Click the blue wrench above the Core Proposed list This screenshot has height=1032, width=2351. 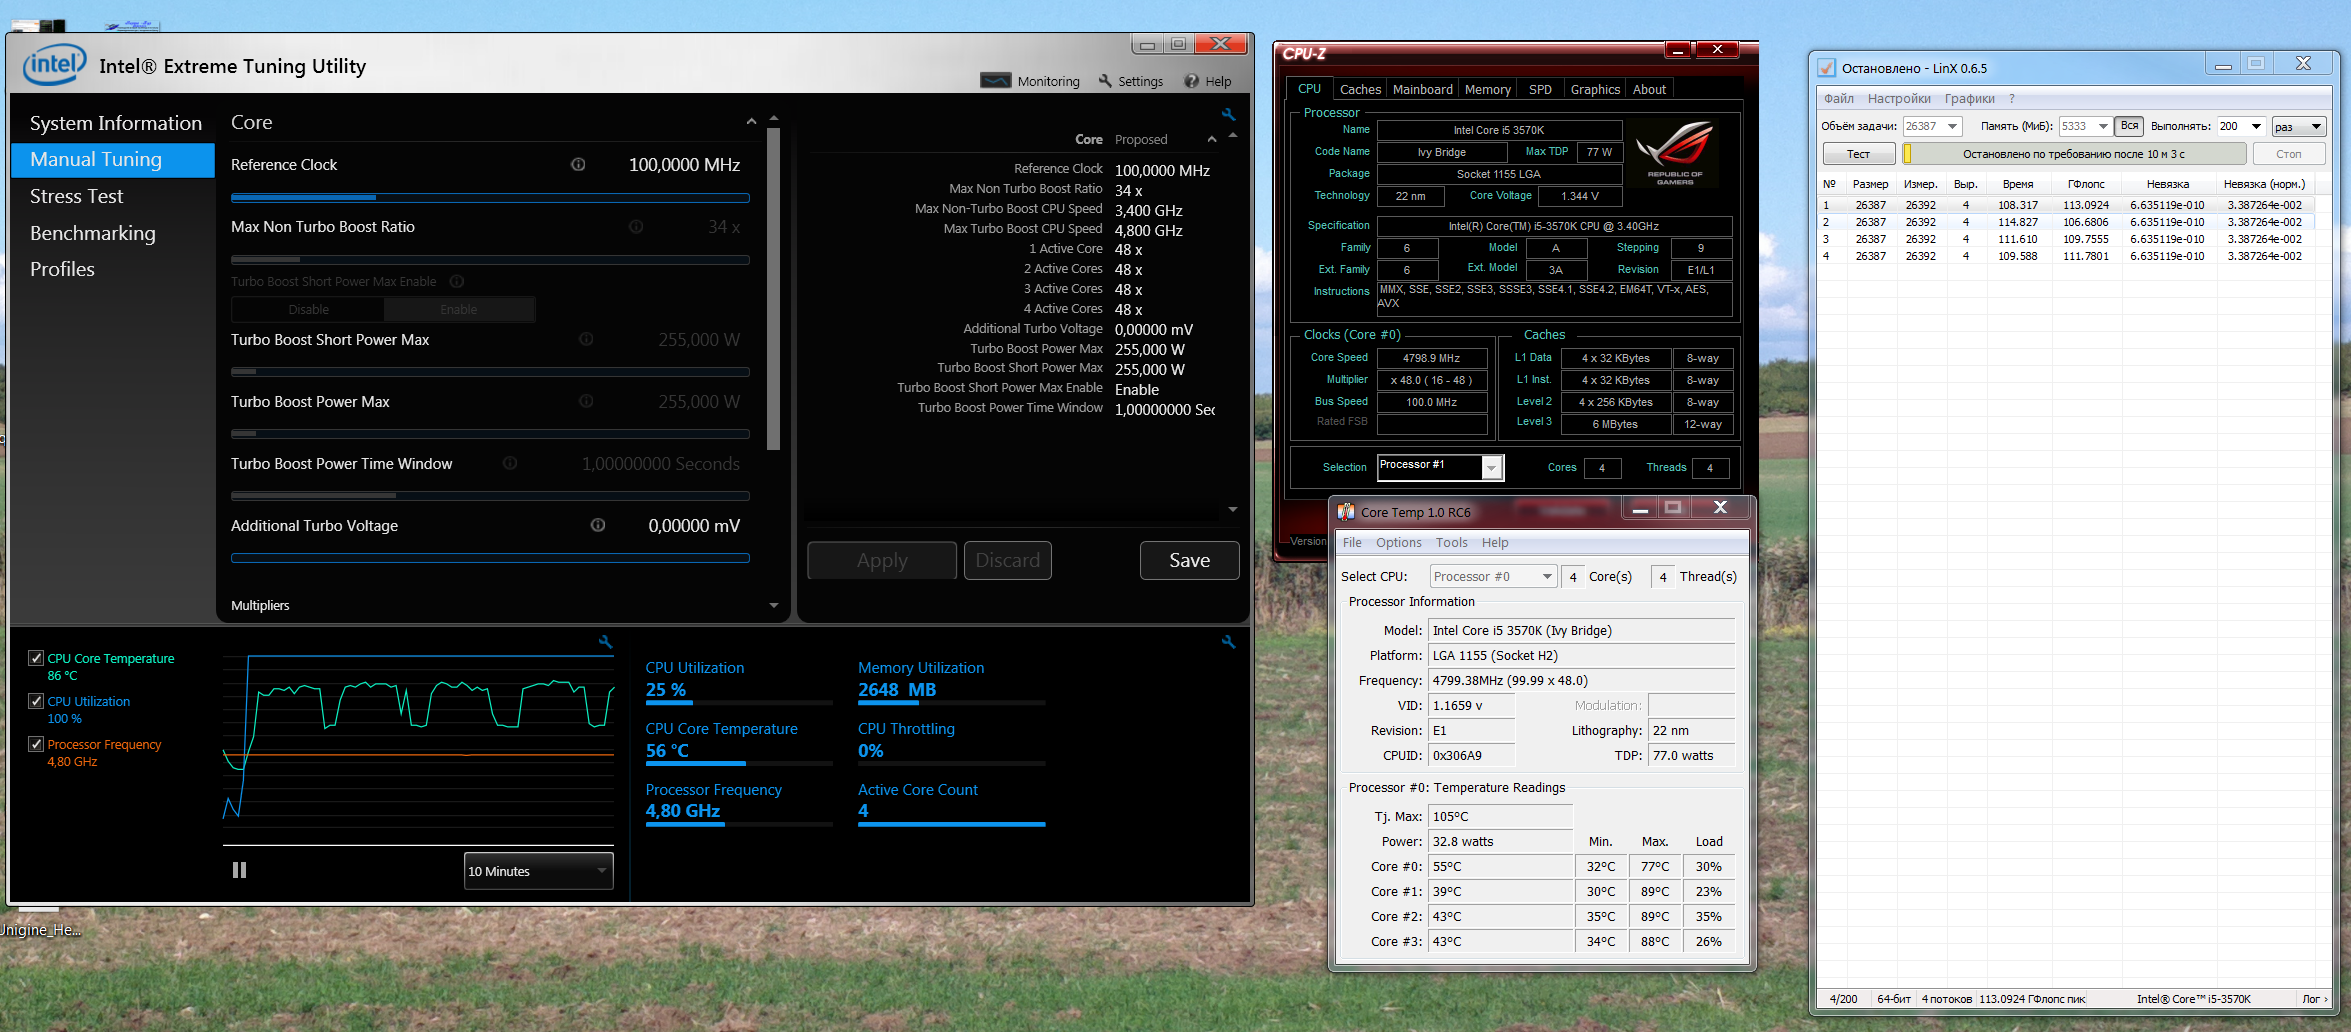(x=1229, y=115)
